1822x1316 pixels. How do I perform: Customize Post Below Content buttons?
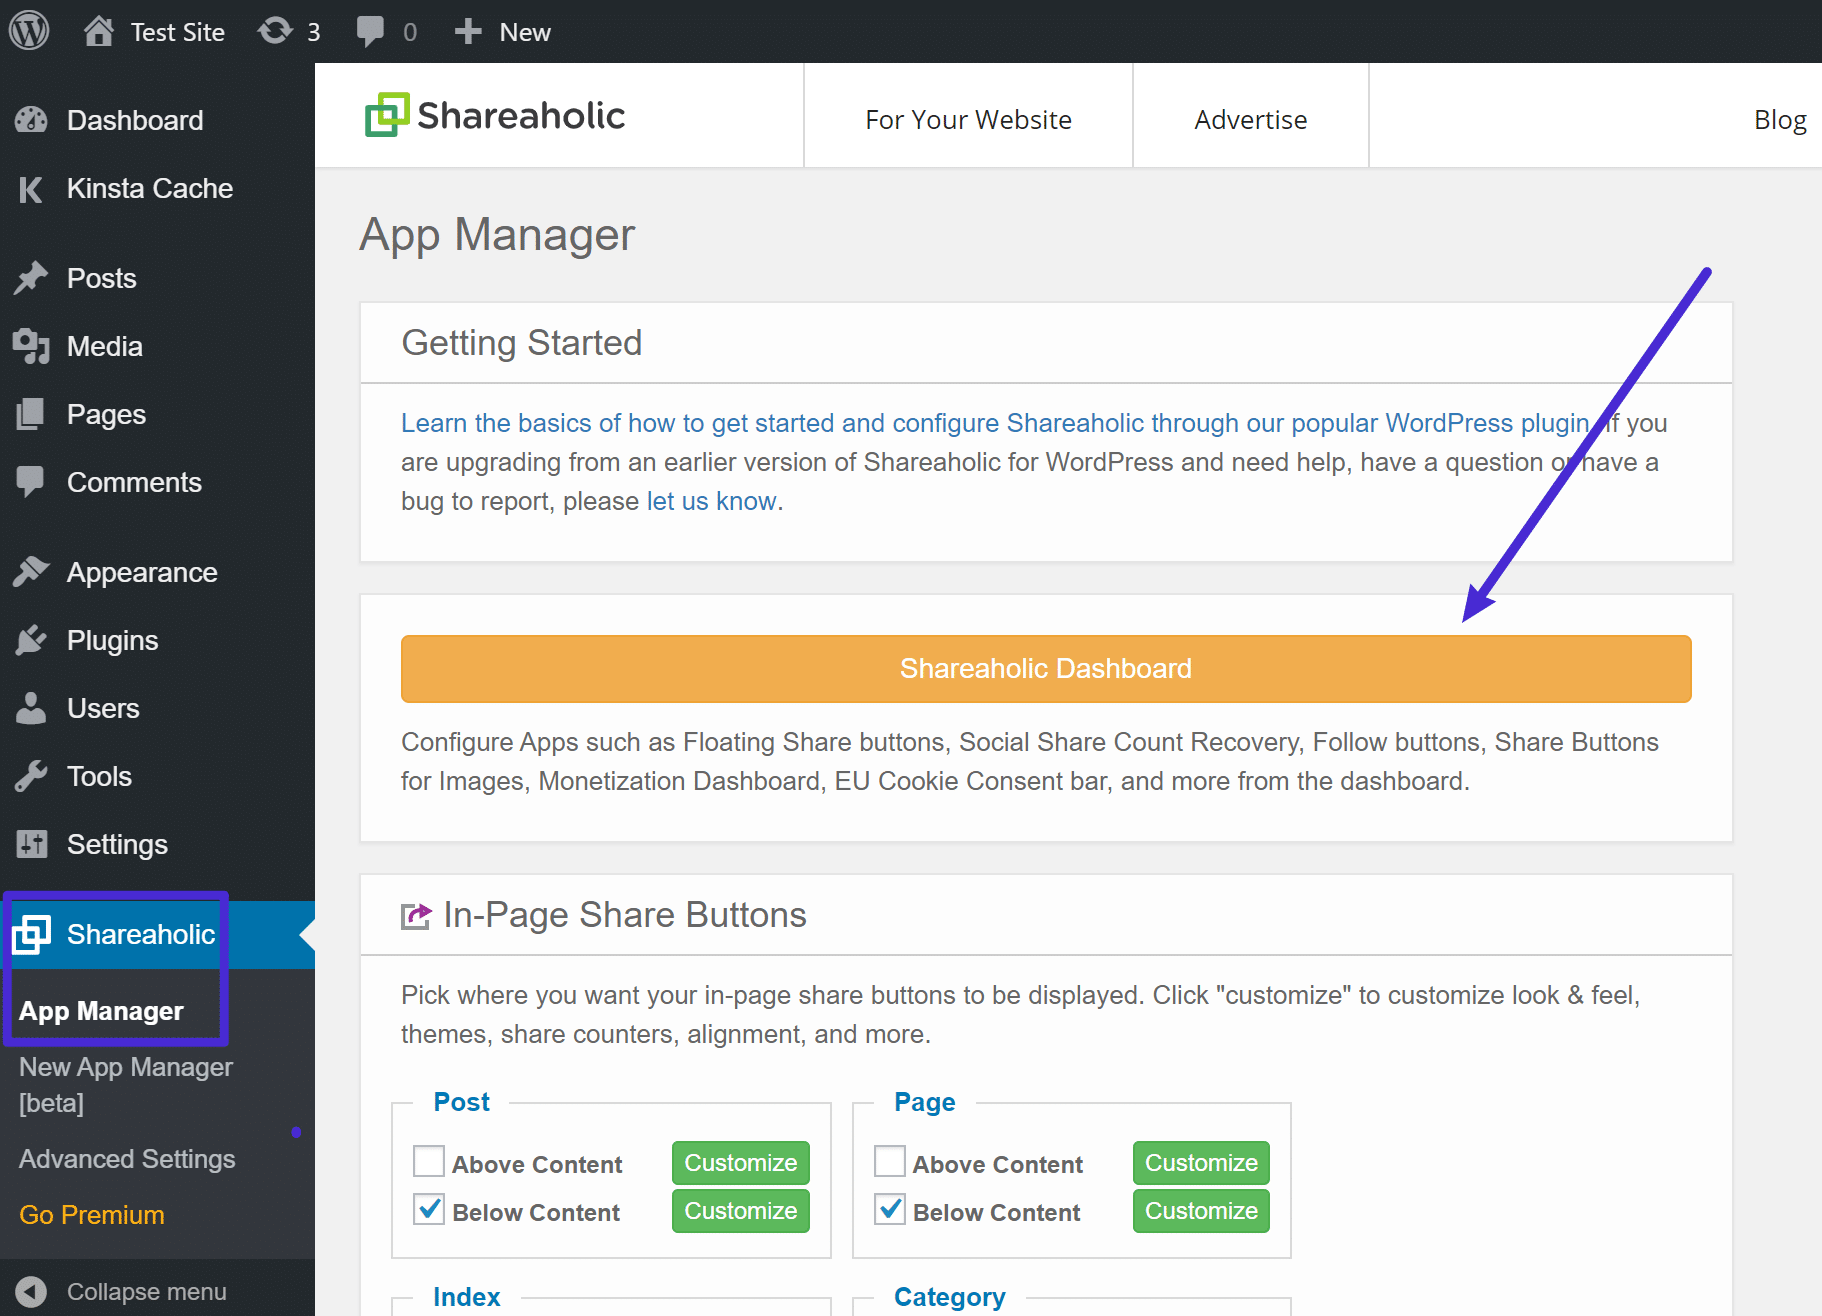click(740, 1210)
